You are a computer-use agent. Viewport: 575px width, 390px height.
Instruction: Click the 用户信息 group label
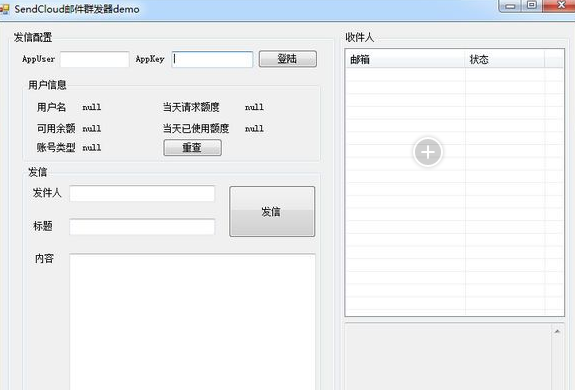47,85
